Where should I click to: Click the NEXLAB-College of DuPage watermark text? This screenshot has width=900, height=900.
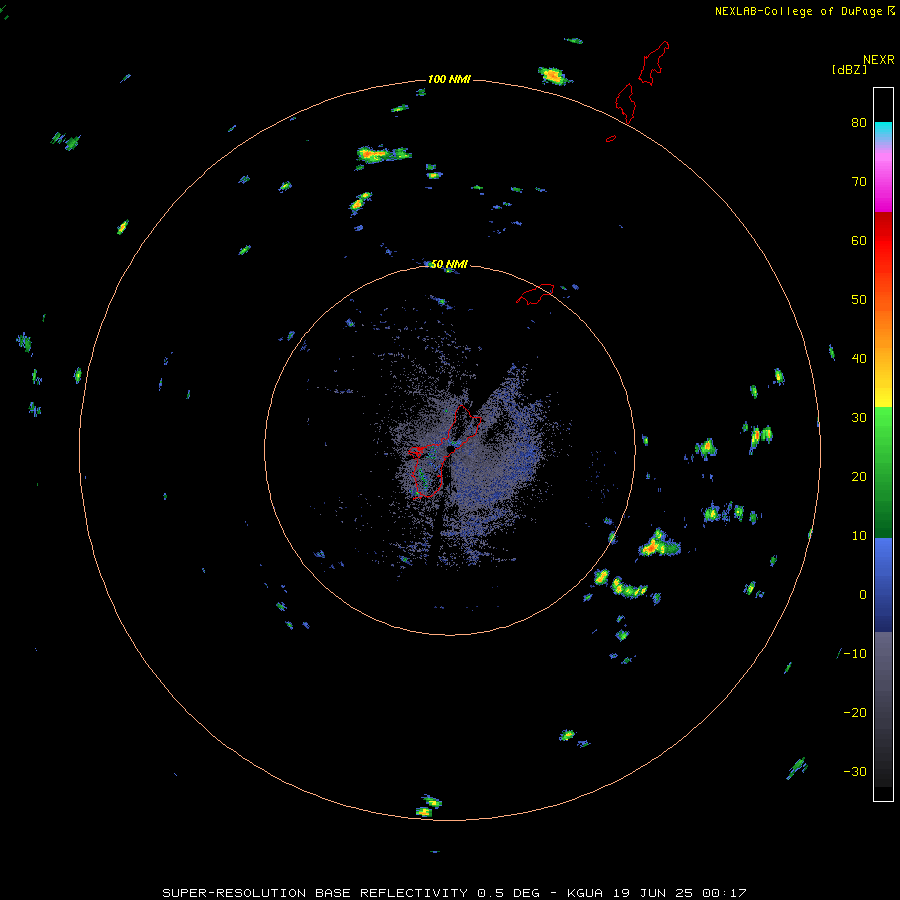click(x=805, y=11)
